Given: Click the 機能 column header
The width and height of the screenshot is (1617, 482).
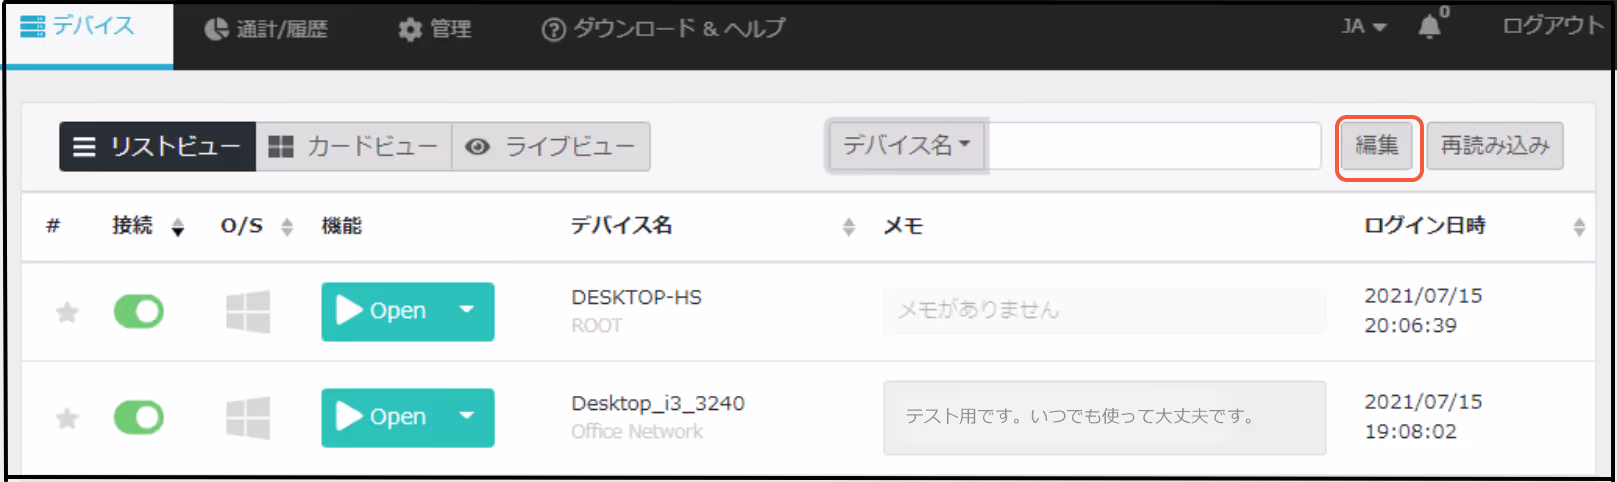Looking at the screenshot, I should pyautogui.click(x=342, y=226).
